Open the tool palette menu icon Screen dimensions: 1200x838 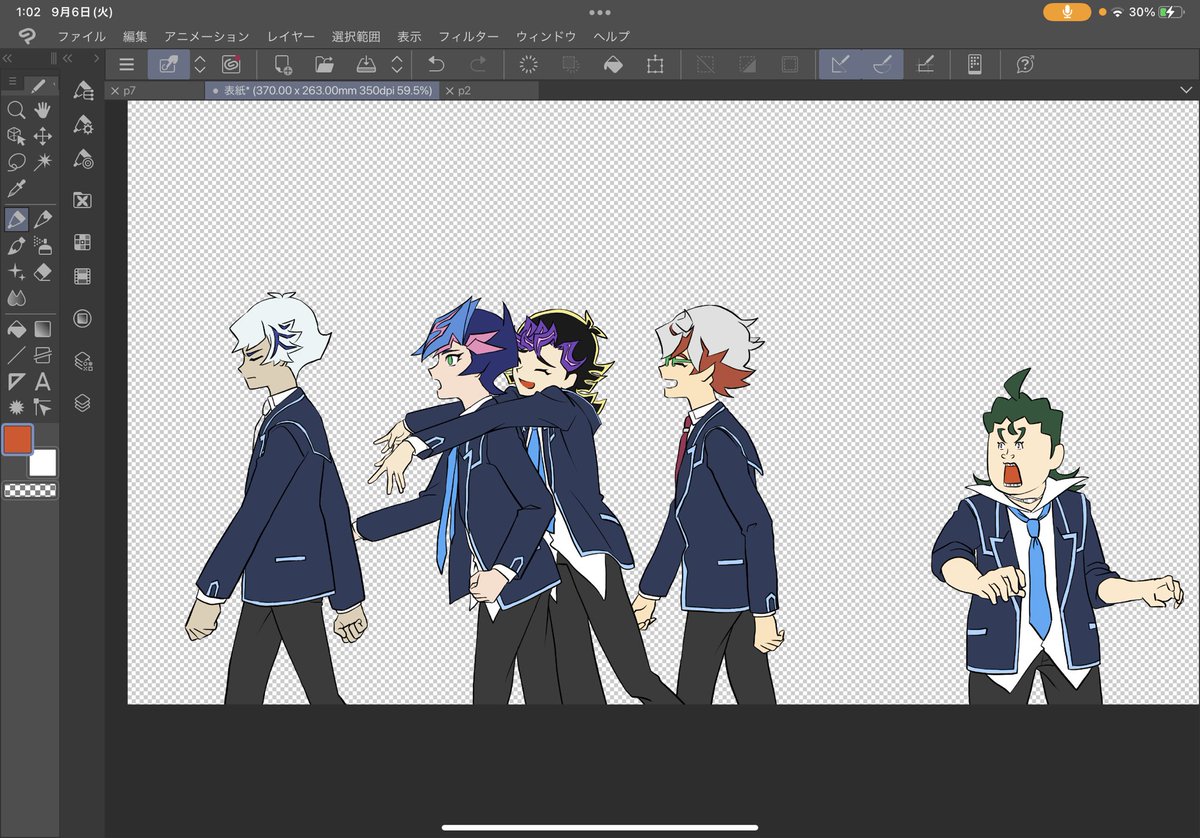click(x=11, y=82)
